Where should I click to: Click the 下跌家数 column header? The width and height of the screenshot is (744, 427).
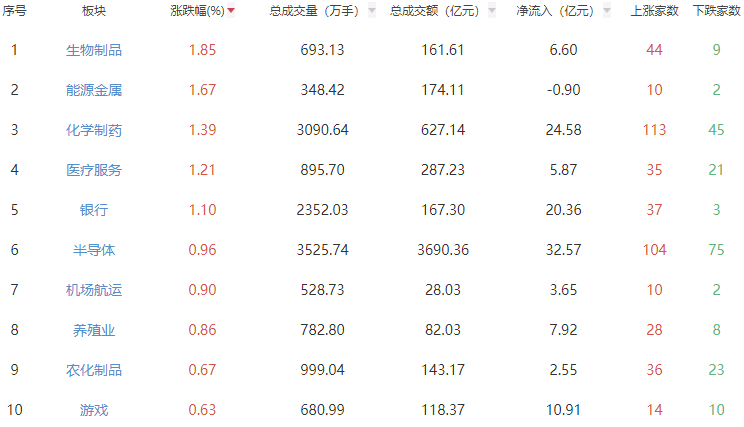click(716, 11)
